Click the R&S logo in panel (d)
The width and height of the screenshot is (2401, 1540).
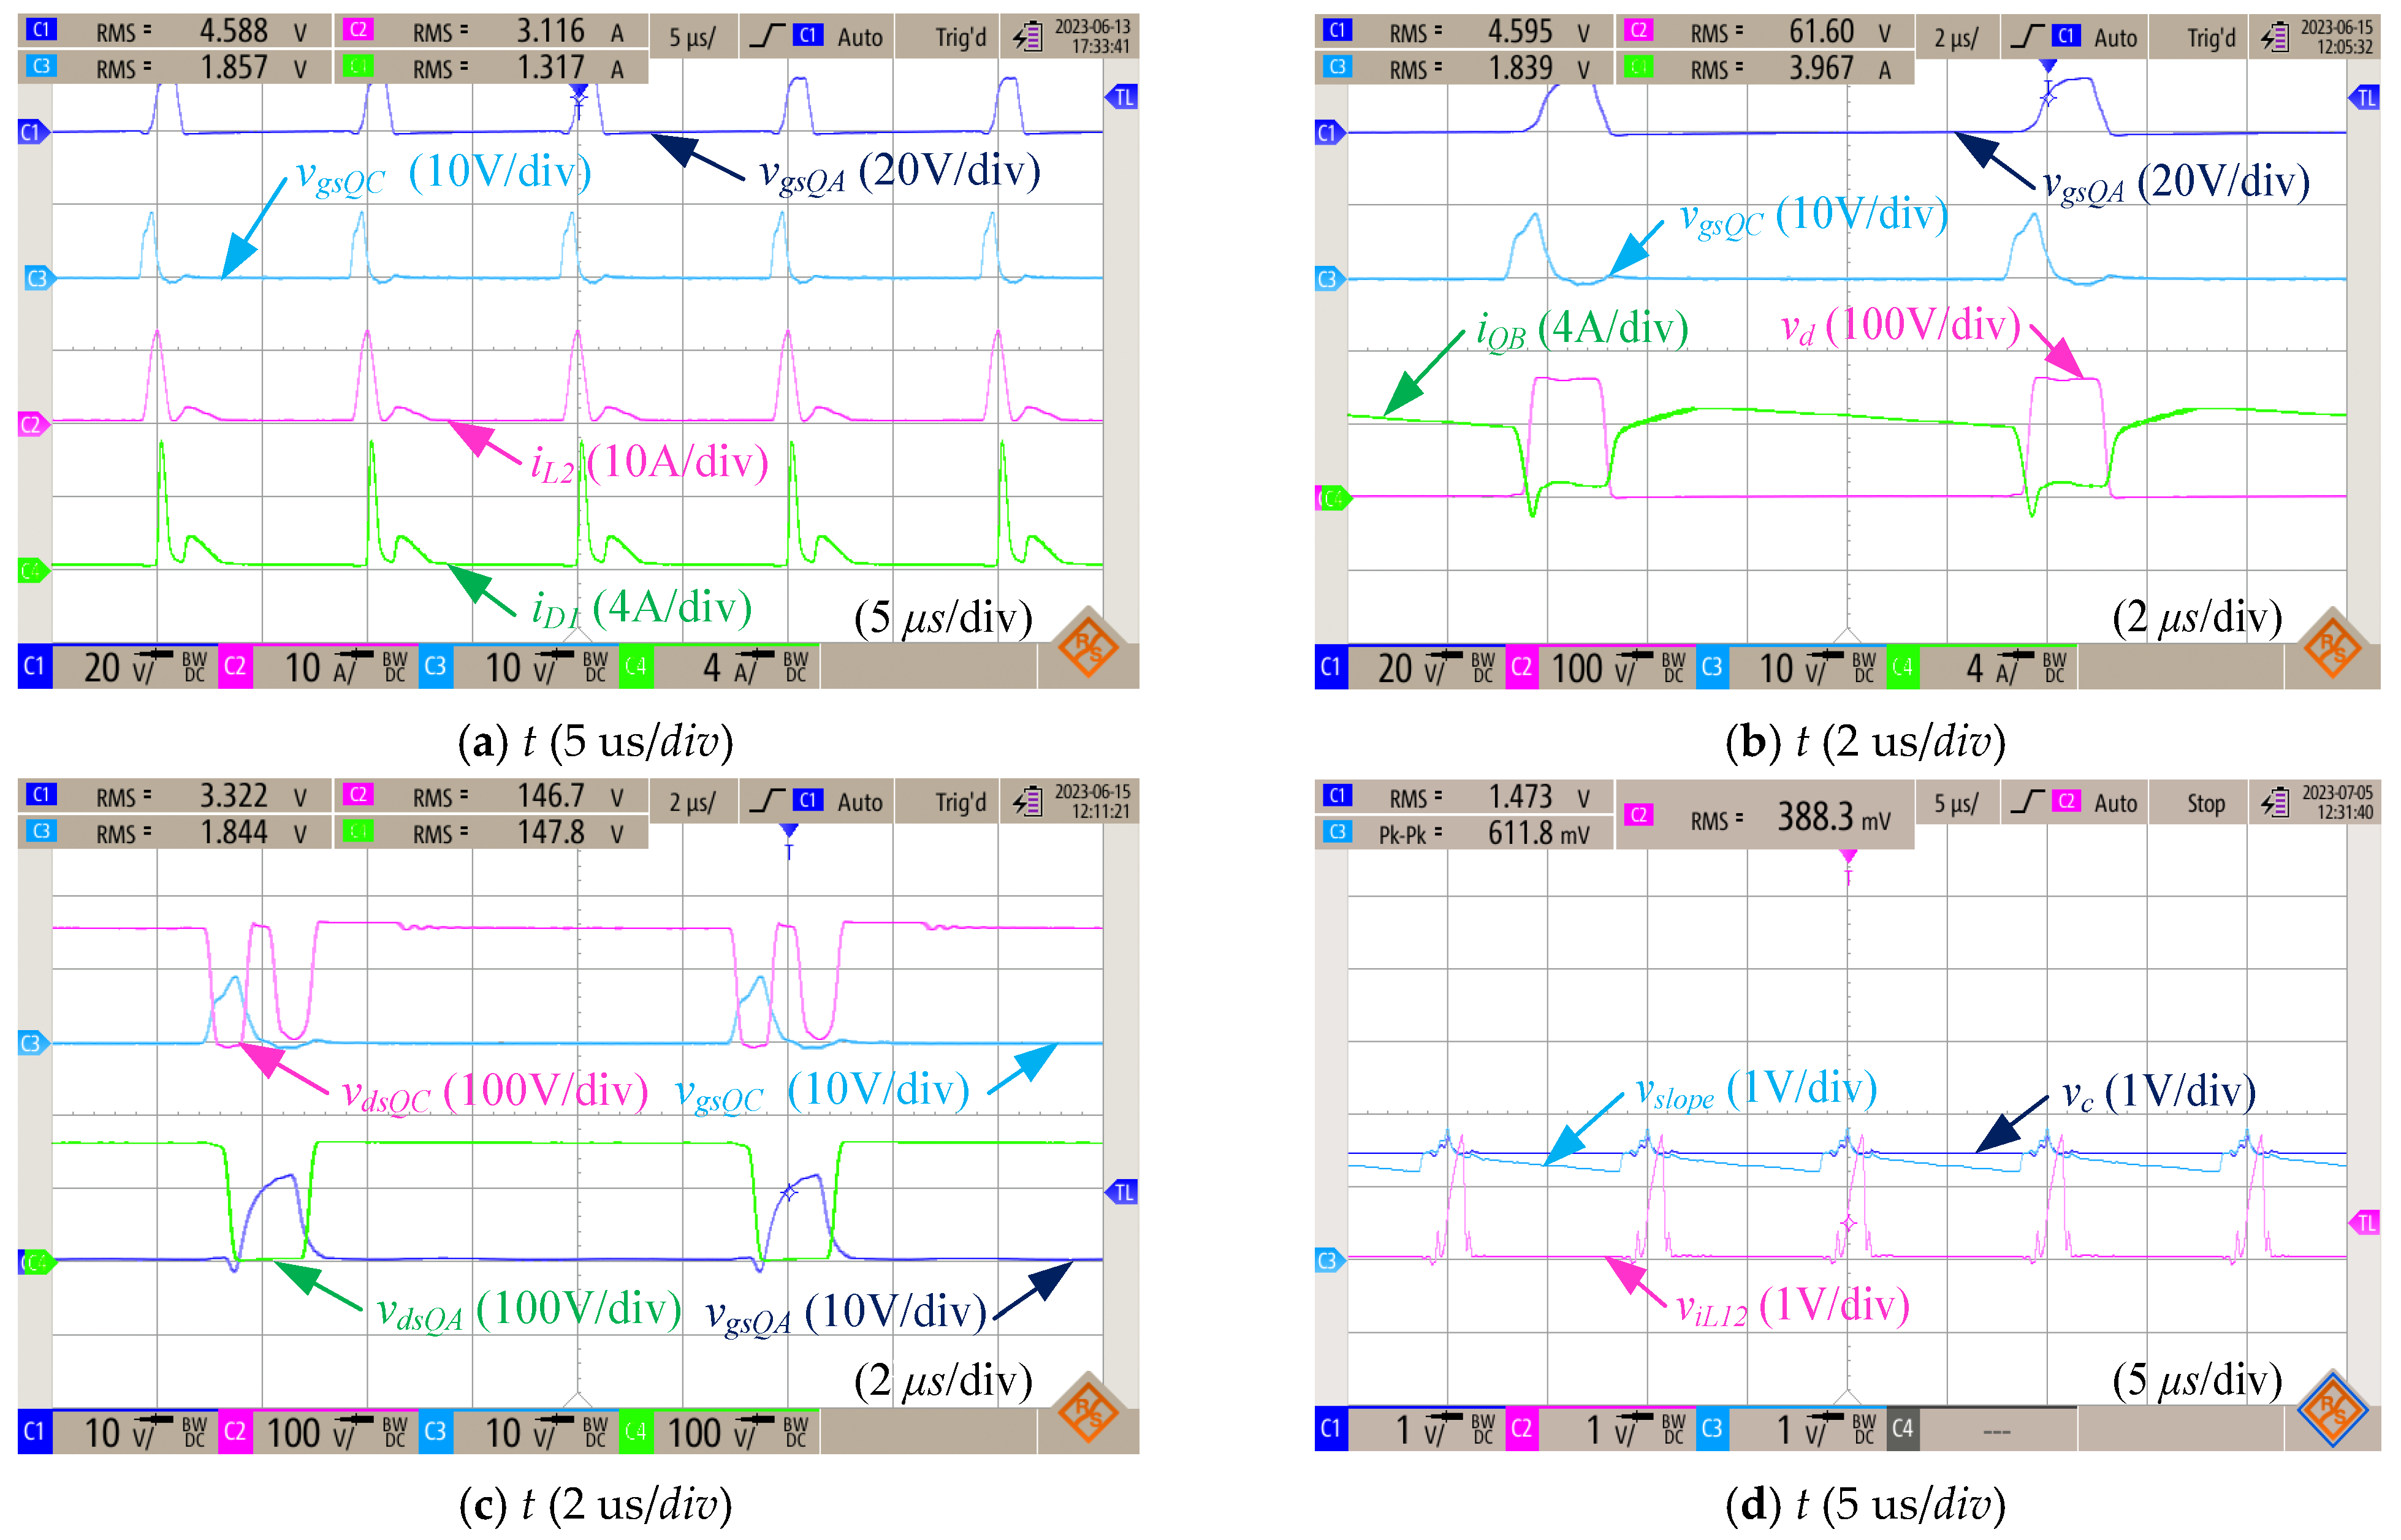(x=2332, y=1410)
